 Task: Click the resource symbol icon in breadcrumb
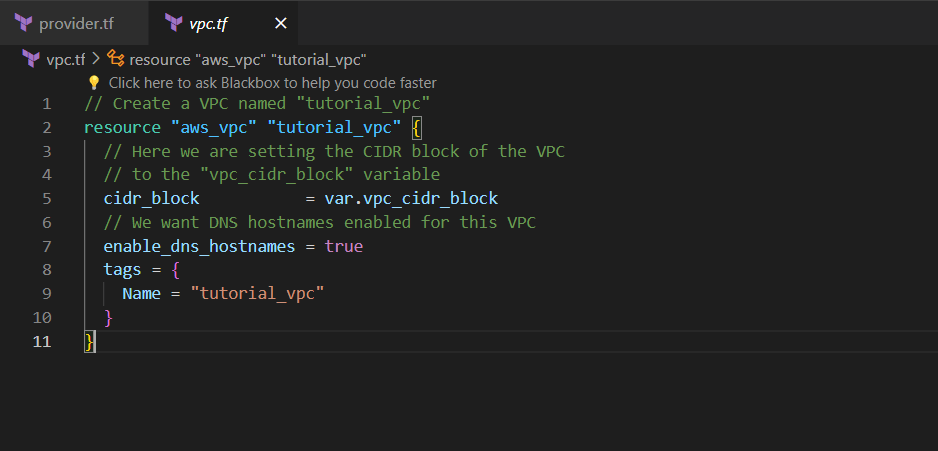pos(116,59)
